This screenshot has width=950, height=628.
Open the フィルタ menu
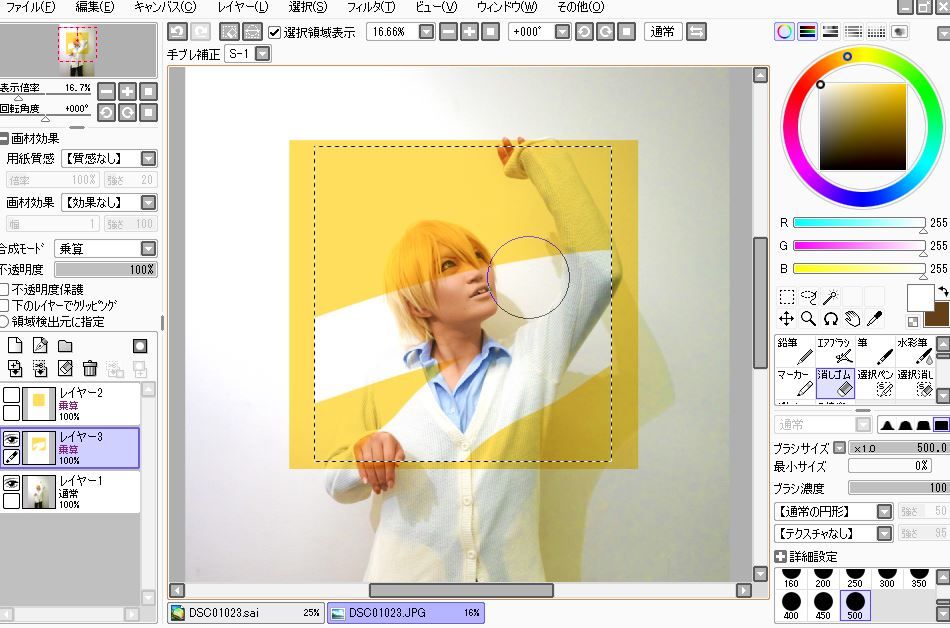(371, 7)
